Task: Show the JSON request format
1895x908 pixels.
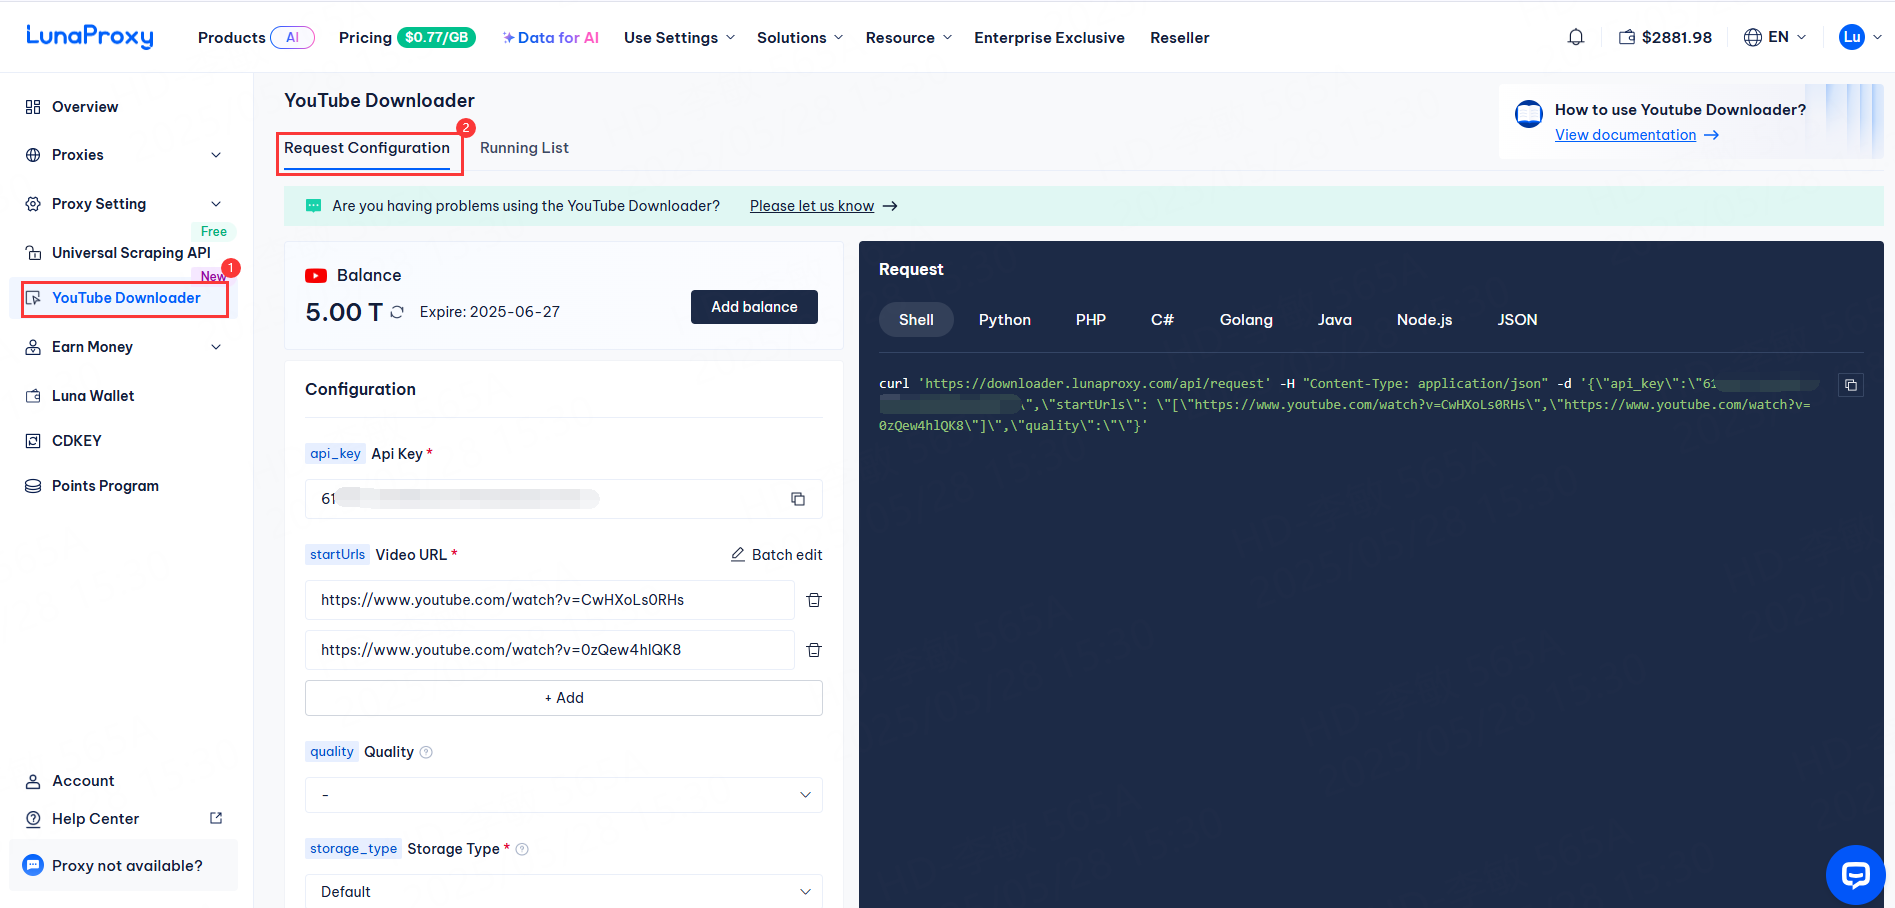Action: (1517, 320)
